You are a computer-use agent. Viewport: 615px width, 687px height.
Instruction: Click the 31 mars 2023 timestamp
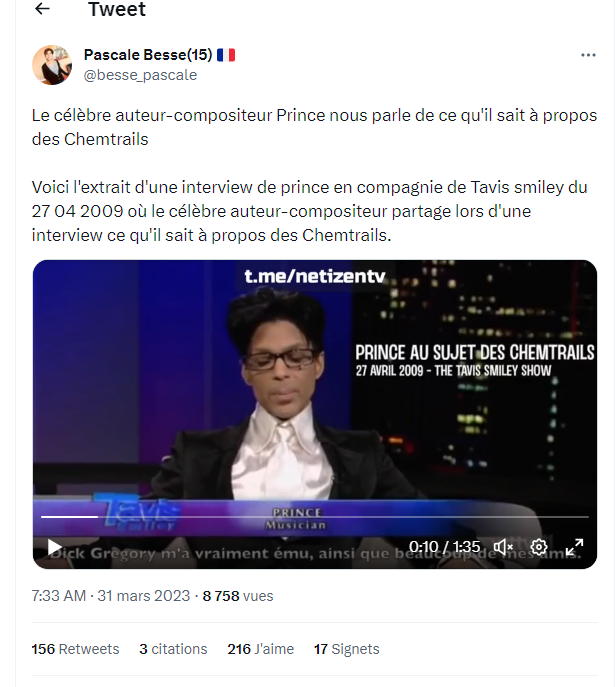(x=144, y=596)
